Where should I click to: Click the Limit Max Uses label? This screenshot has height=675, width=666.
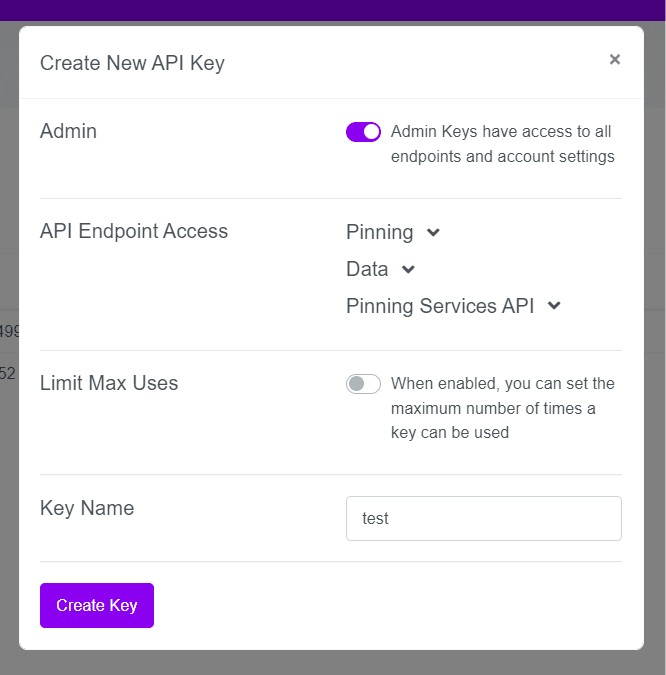pyautogui.click(x=109, y=383)
